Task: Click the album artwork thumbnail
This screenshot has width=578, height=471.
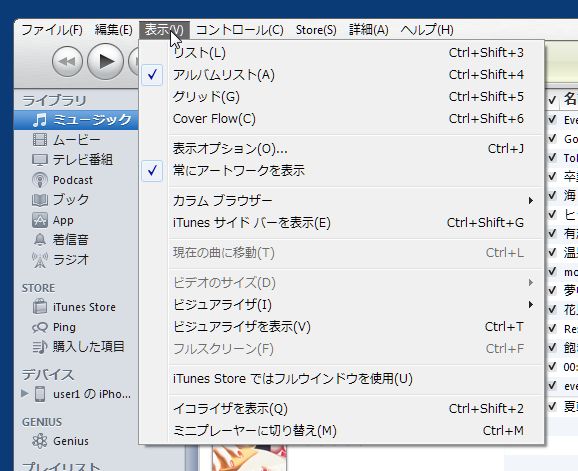Action: click(249, 457)
